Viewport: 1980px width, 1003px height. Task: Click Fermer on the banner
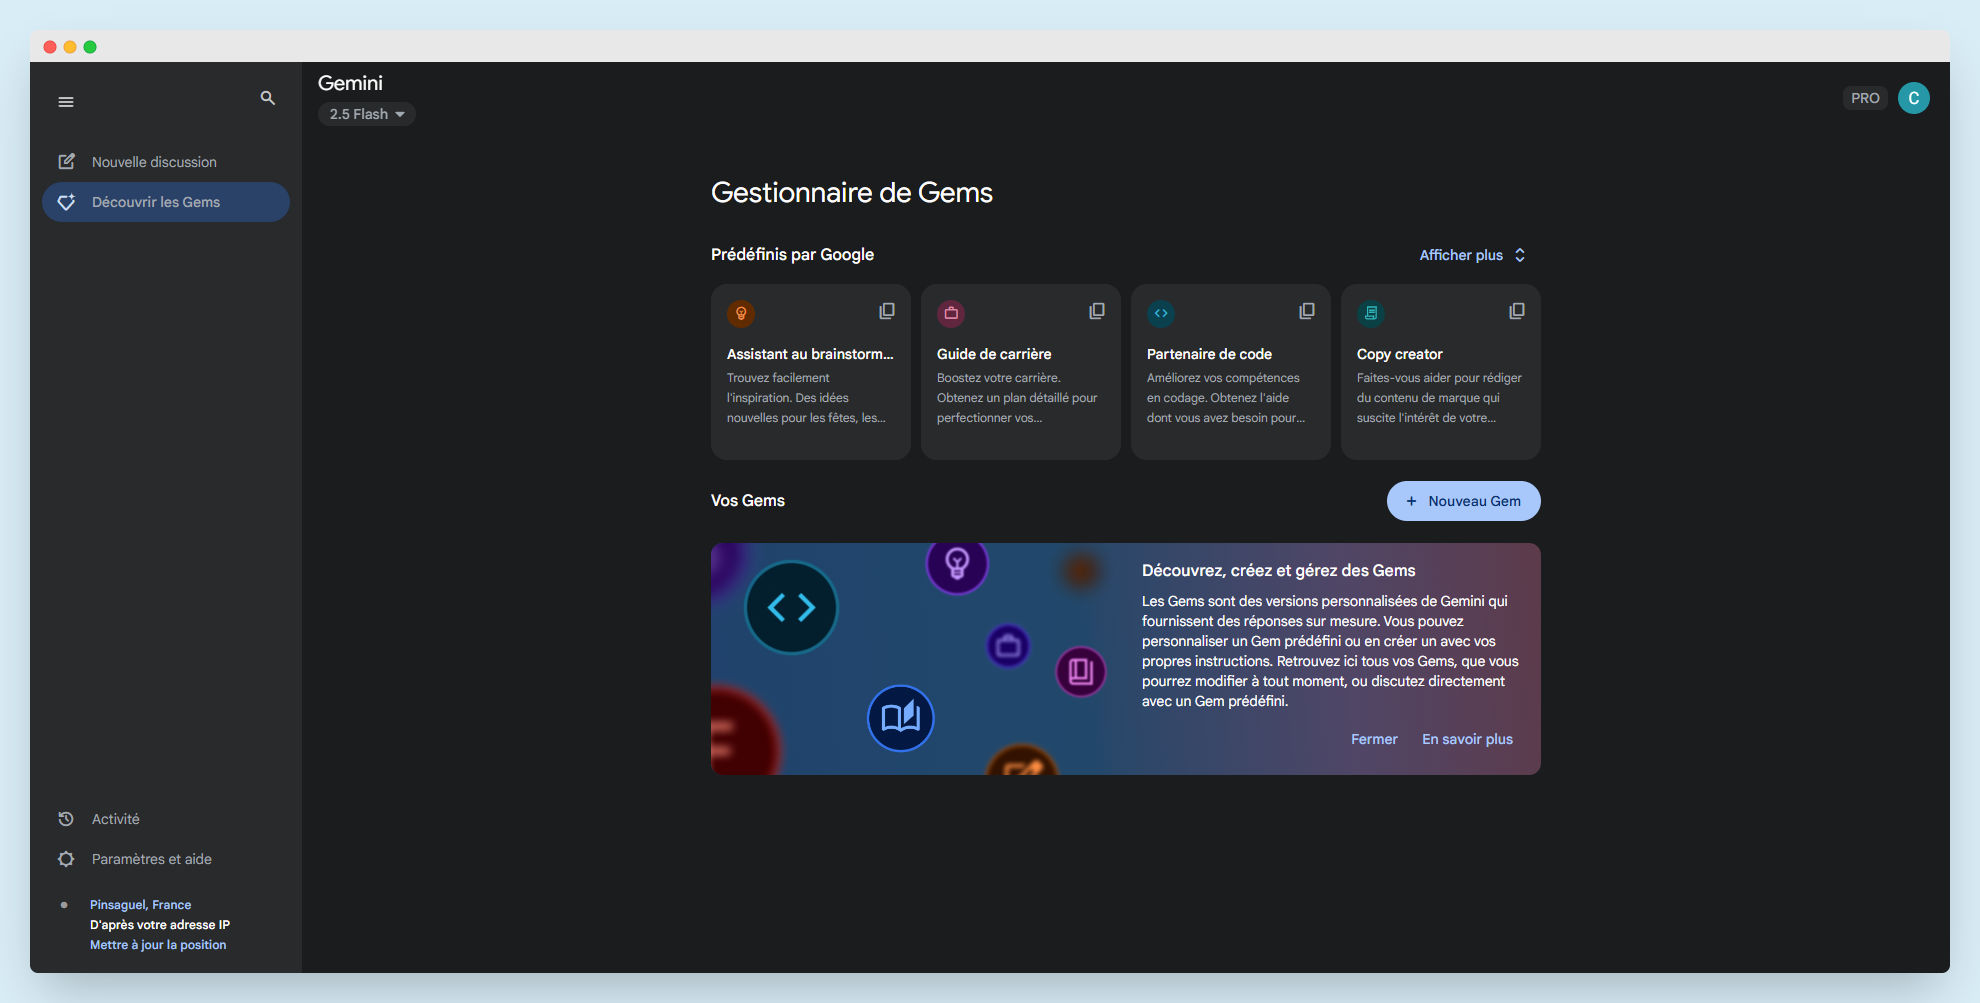point(1374,739)
